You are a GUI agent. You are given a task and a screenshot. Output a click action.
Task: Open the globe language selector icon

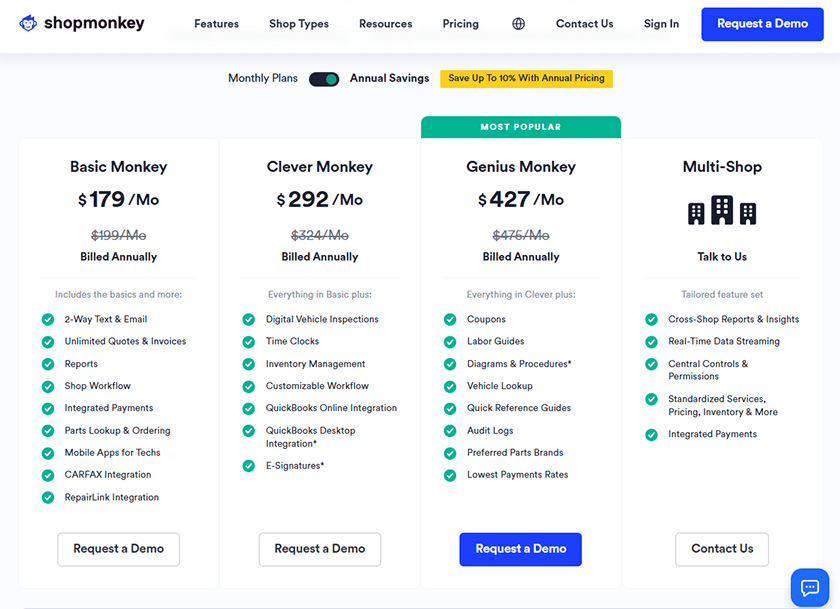coord(518,24)
